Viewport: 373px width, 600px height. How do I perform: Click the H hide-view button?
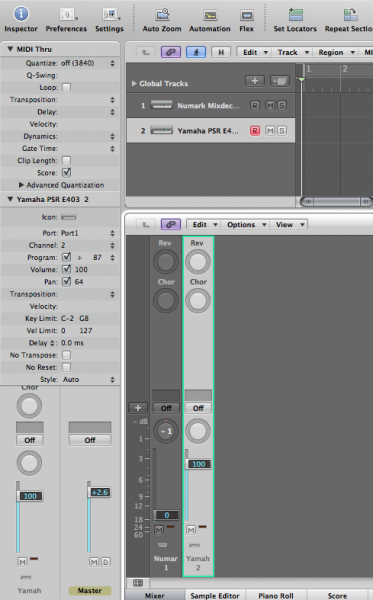click(221, 52)
